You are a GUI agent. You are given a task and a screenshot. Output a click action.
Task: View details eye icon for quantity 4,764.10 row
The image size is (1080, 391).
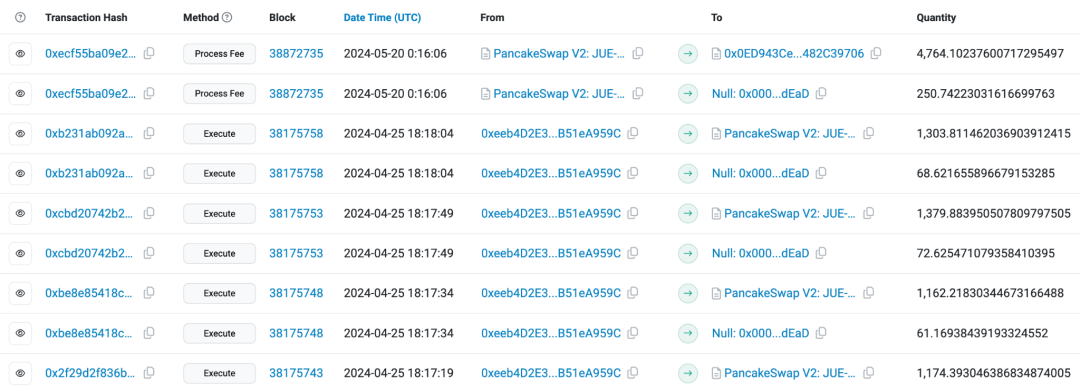20,54
